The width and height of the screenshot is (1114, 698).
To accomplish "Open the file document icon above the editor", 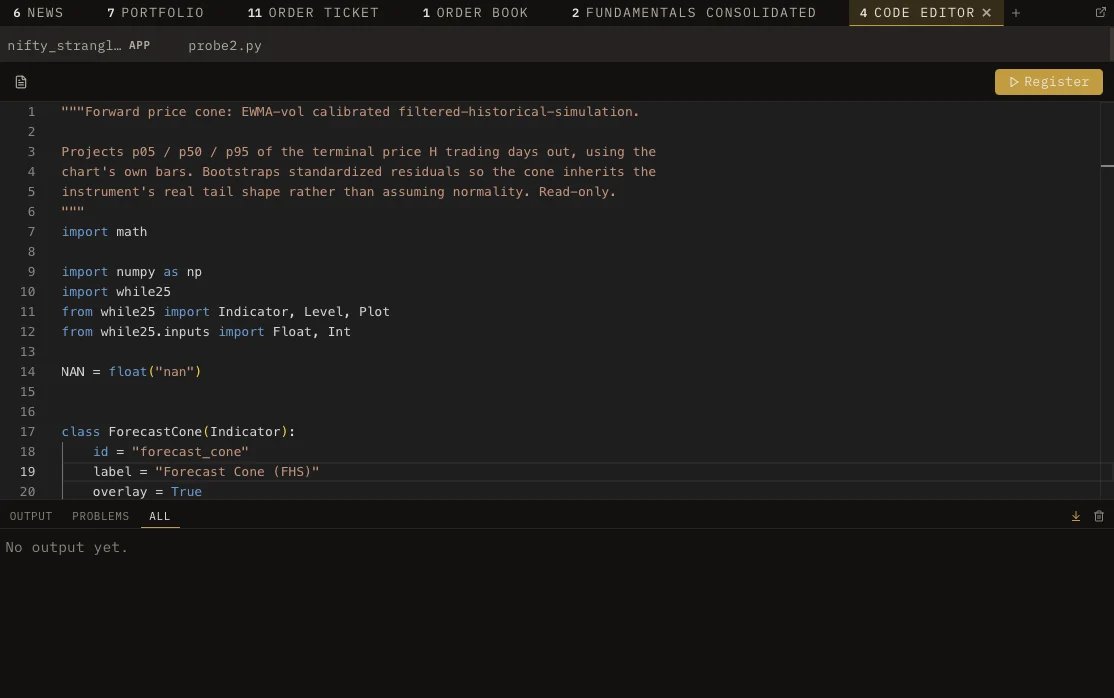I will 21,82.
